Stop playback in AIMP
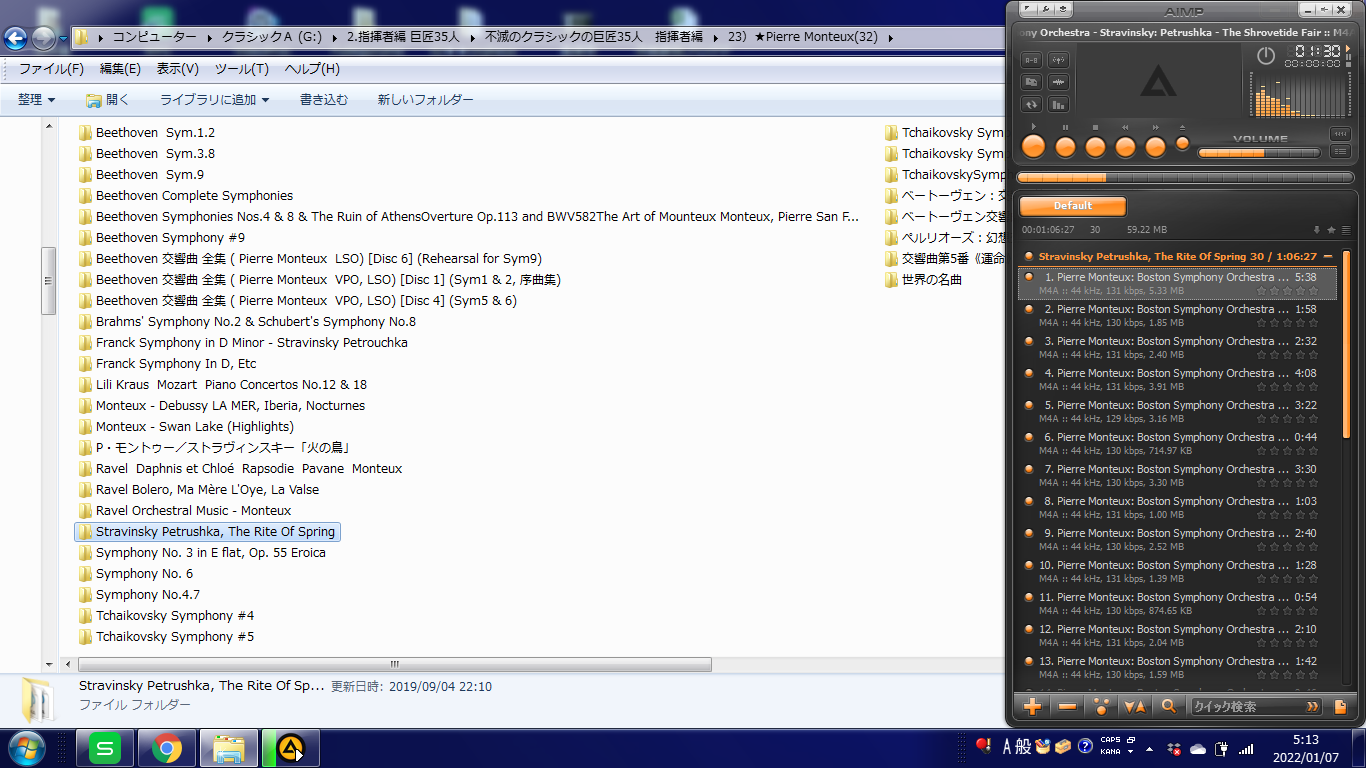This screenshot has width=1366, height=768. coord(1095,147)
